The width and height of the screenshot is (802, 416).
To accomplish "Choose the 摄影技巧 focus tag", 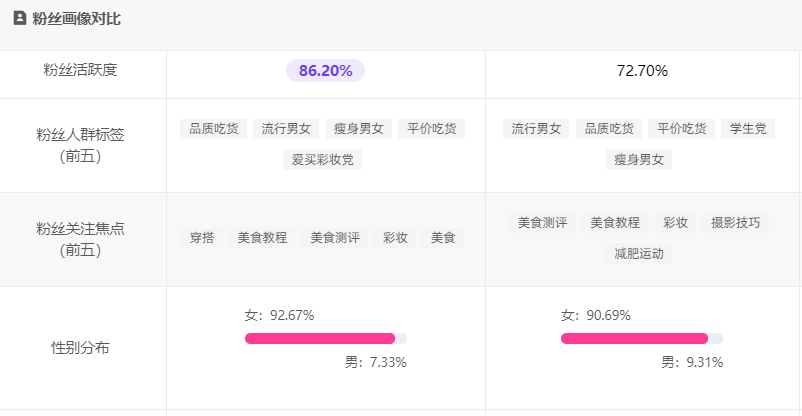I will pyautogui.click(x=735, y=223).
